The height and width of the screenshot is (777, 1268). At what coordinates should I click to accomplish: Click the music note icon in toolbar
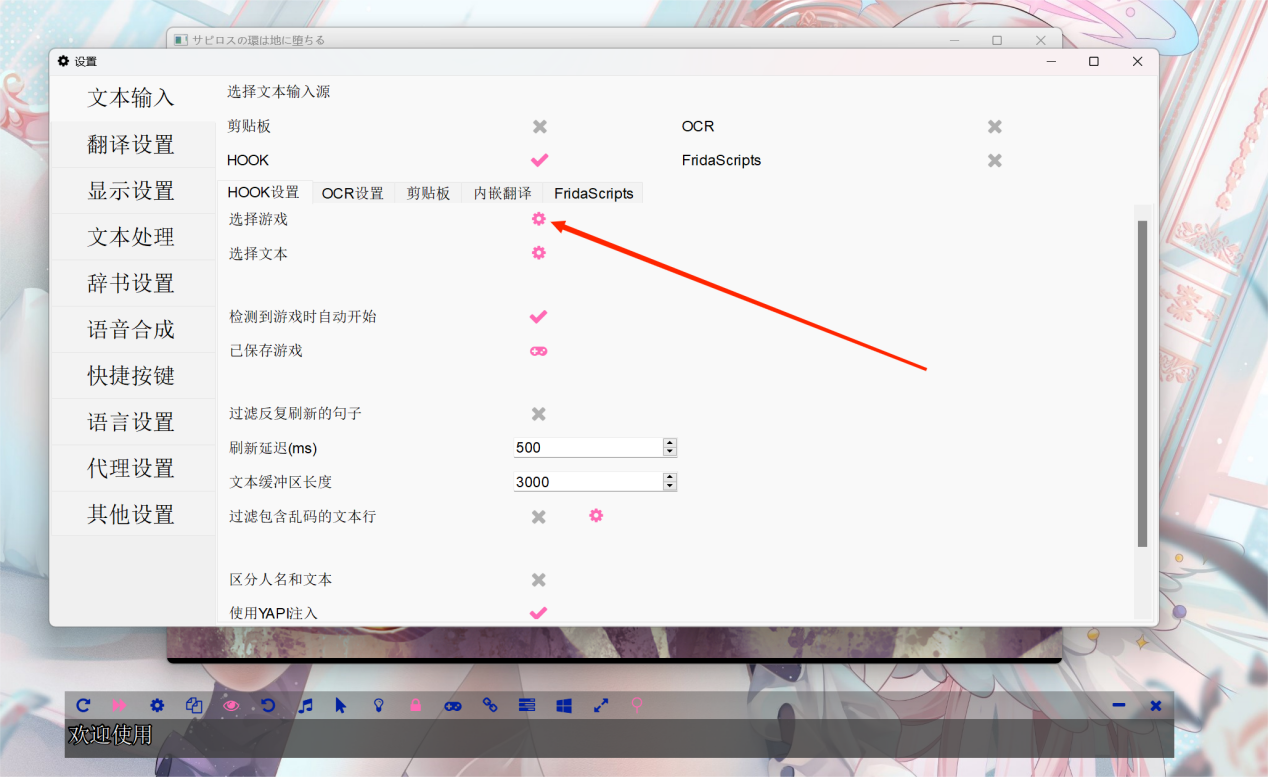306,705
